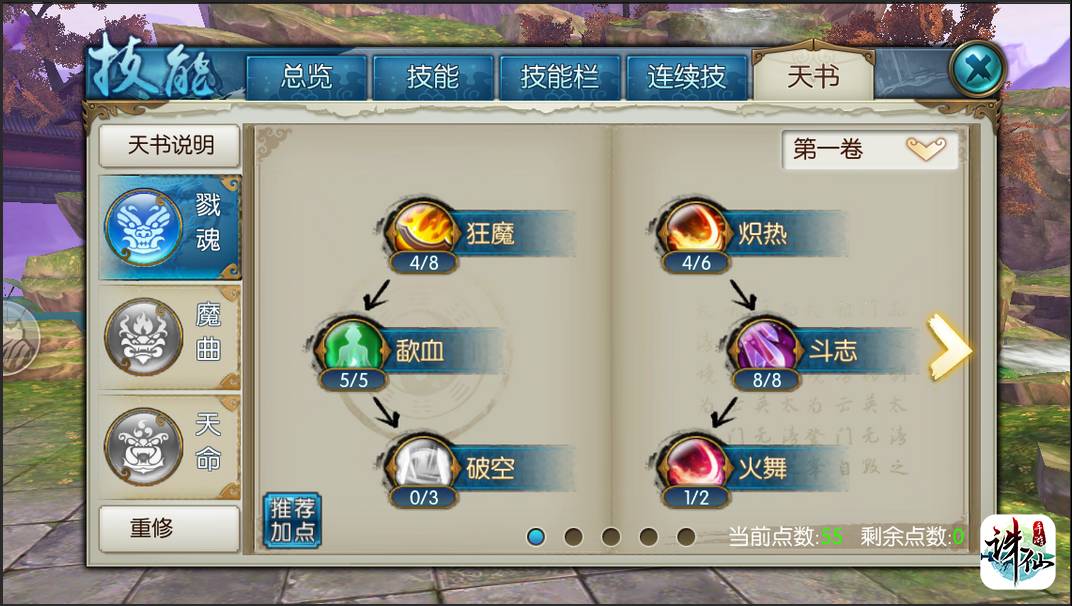Go to next page with golden arrow
The height and width of the screenshot is (606, 1072).
949,347
